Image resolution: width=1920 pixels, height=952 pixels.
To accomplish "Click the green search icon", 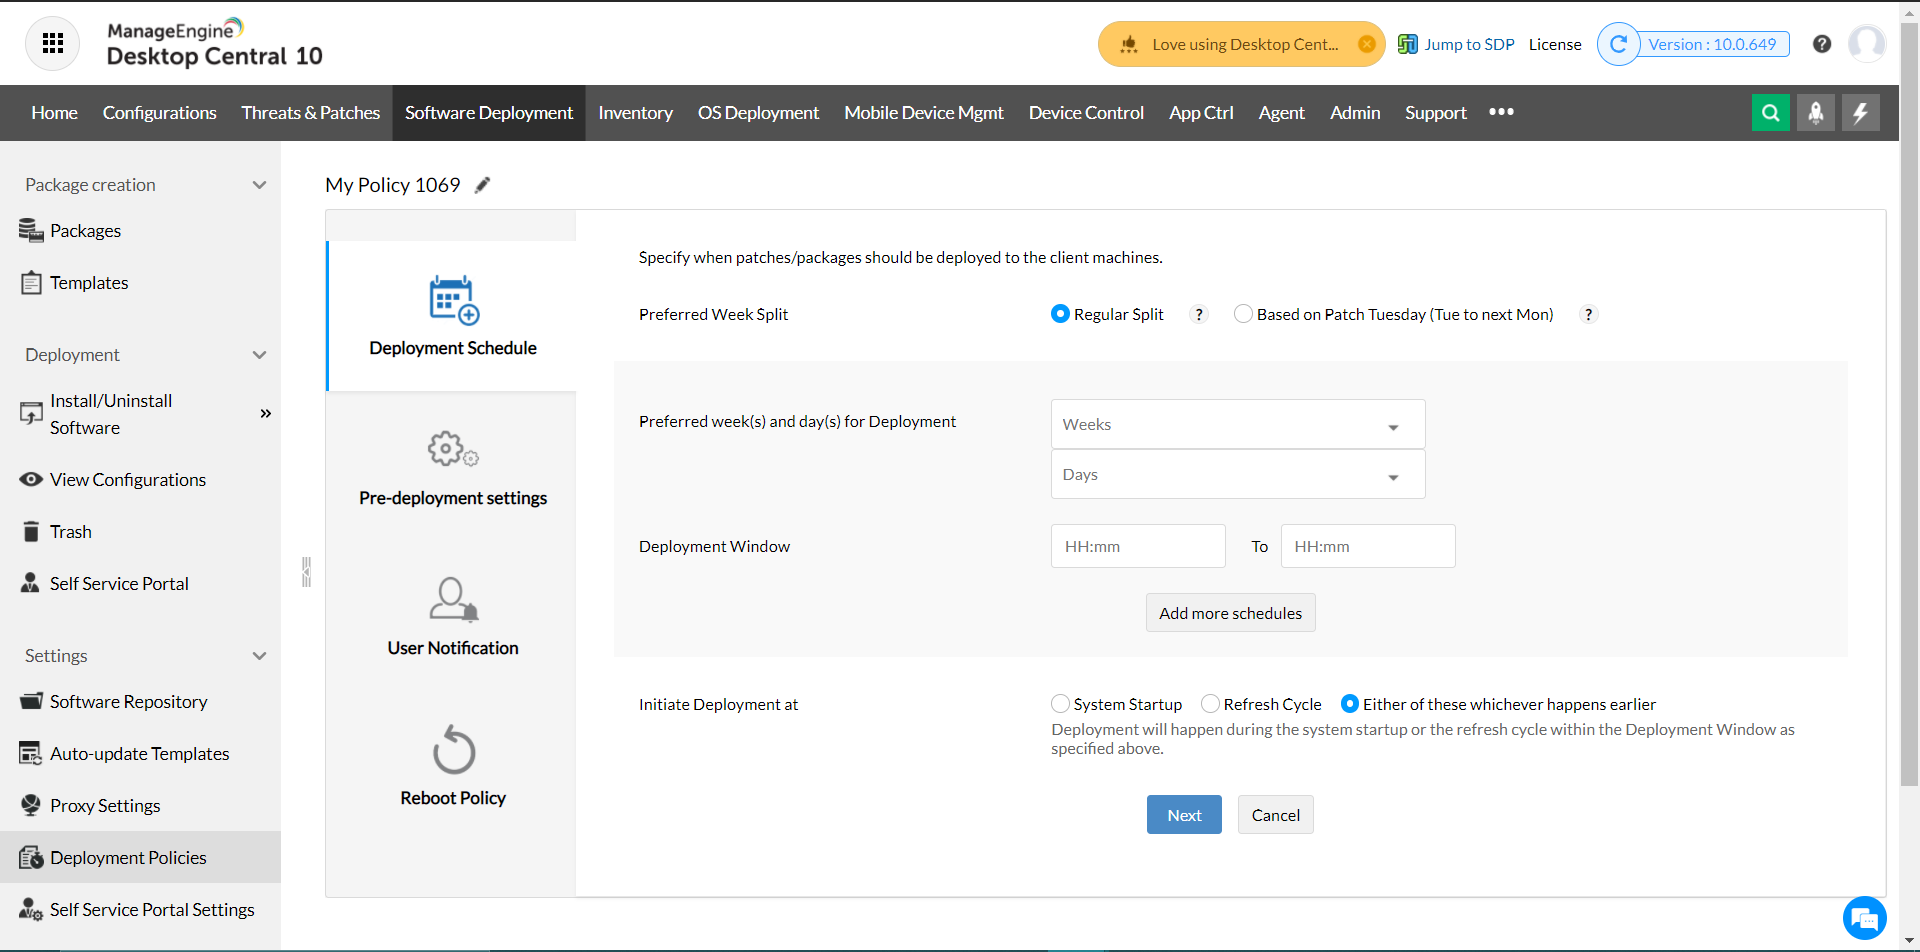I will pos(1770,112).
